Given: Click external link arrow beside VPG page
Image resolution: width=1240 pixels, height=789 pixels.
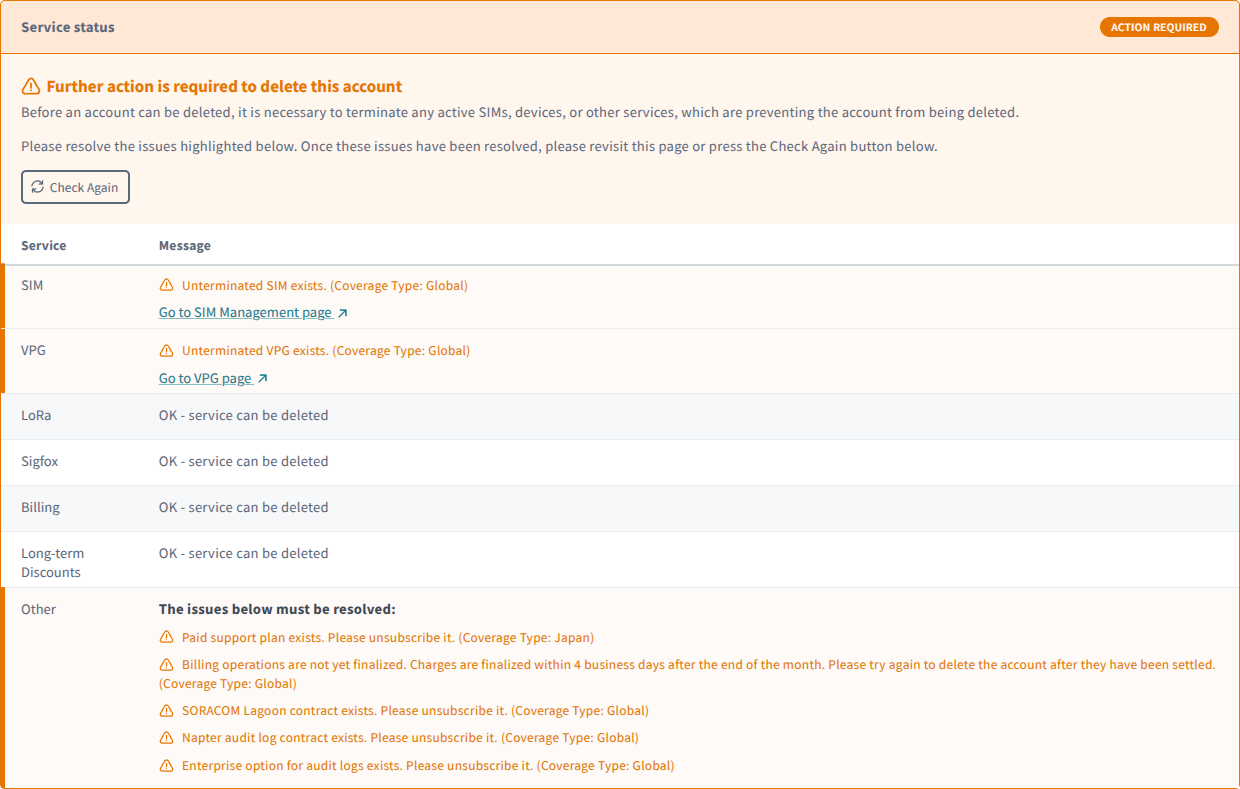Looking at the screenshot, I should [x=263, y=379].
